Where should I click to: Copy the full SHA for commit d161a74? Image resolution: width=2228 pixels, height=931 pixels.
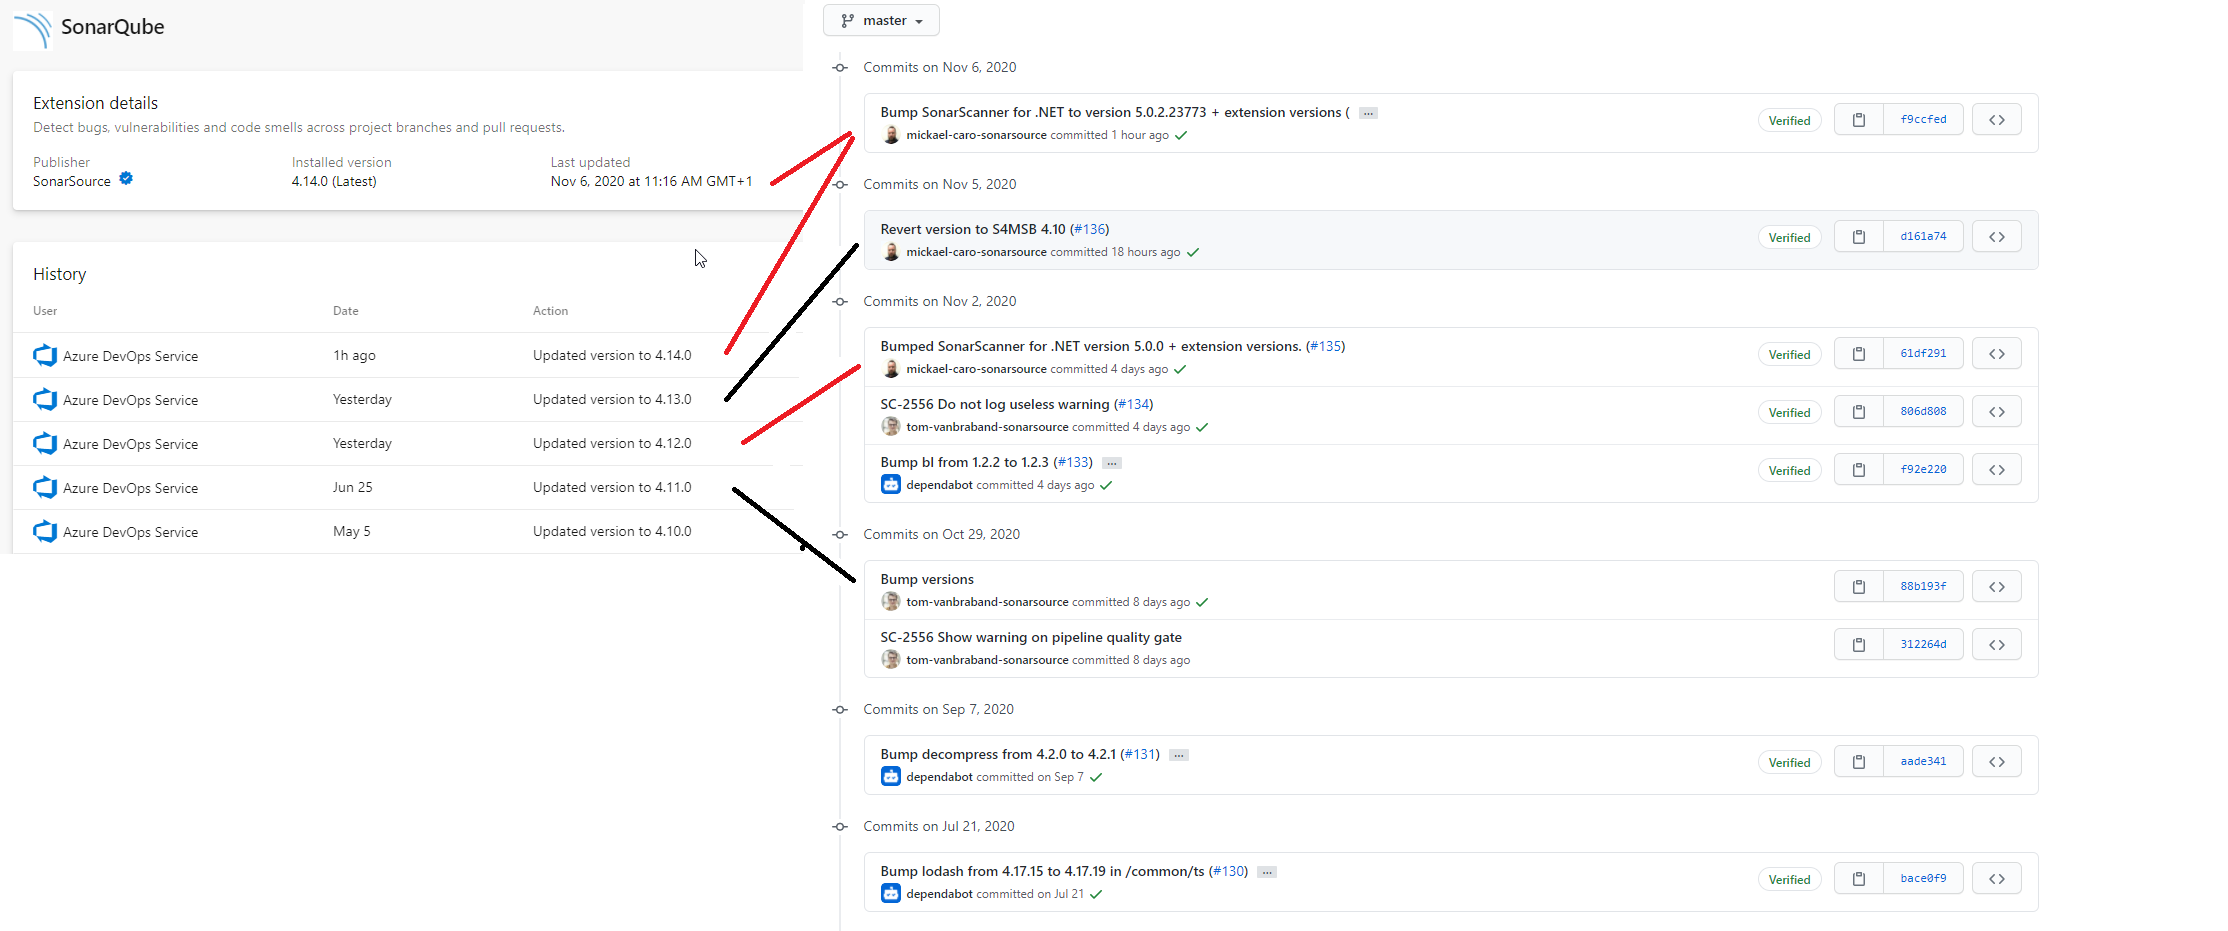tap(1859, 237)
